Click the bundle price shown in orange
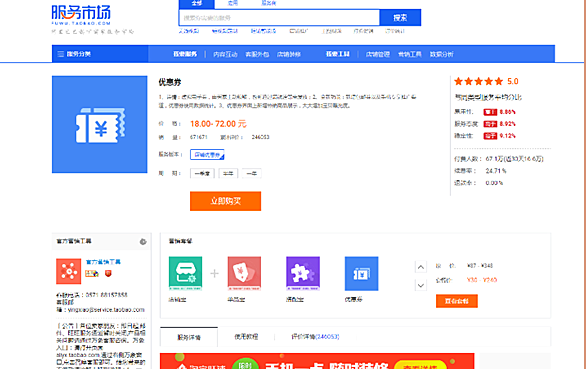 (x=482, y=280)
